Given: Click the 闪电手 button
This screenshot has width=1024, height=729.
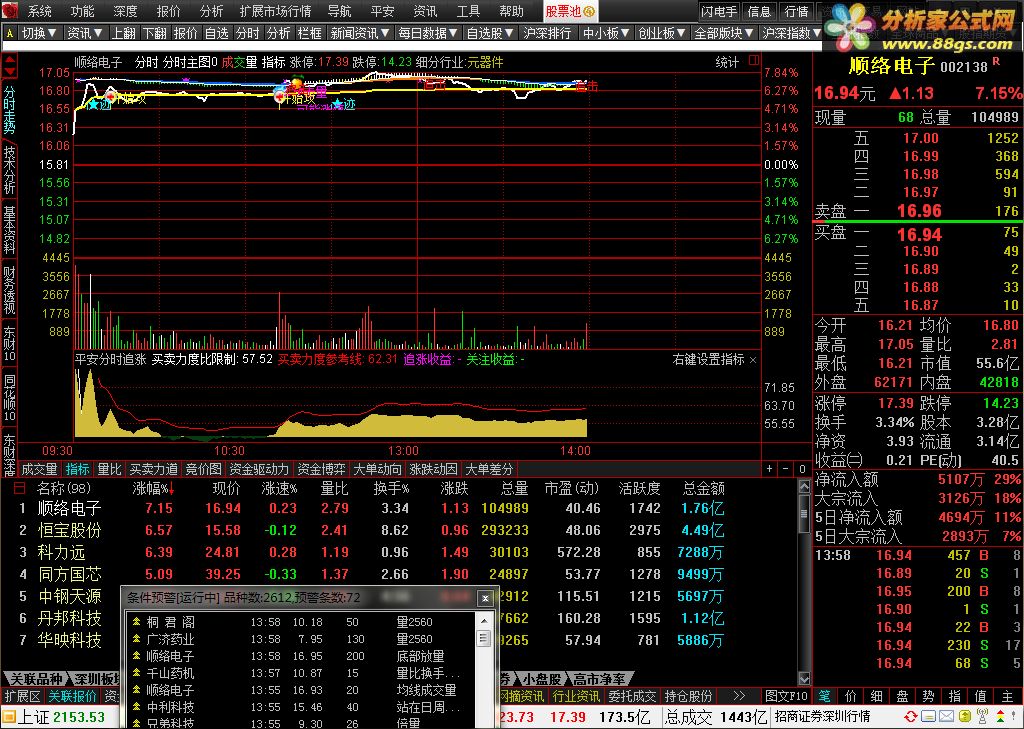Looking at the screenshot, I should tap(718, 11).
